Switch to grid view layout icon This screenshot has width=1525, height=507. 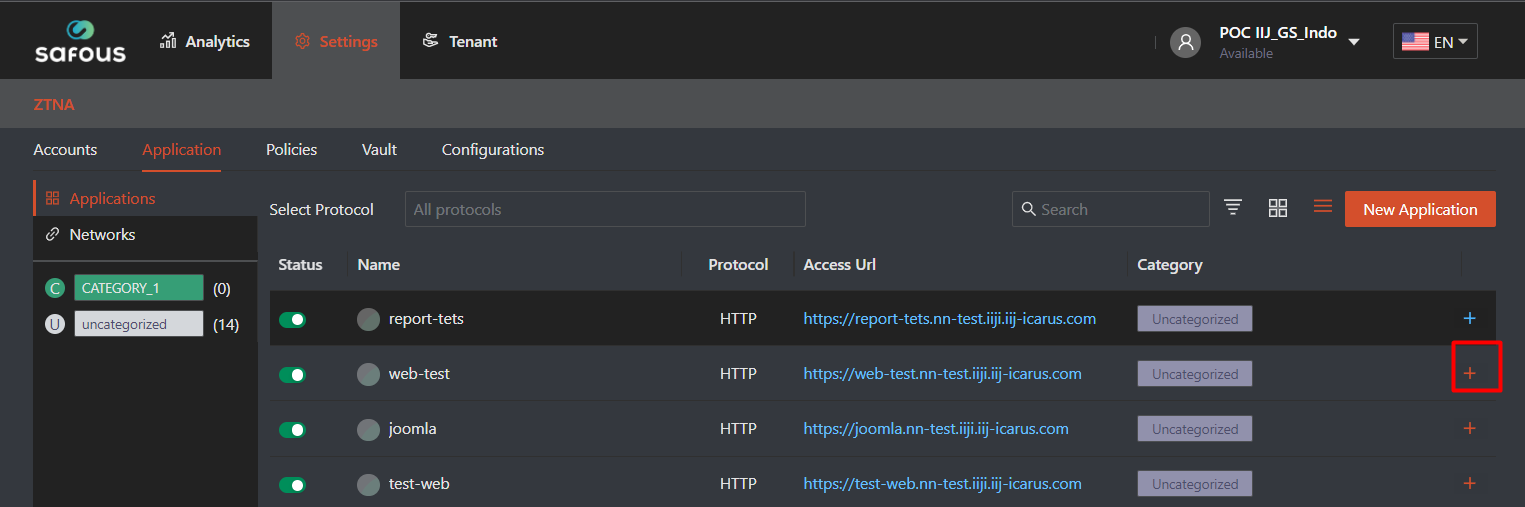click(x=1278, y=208)
